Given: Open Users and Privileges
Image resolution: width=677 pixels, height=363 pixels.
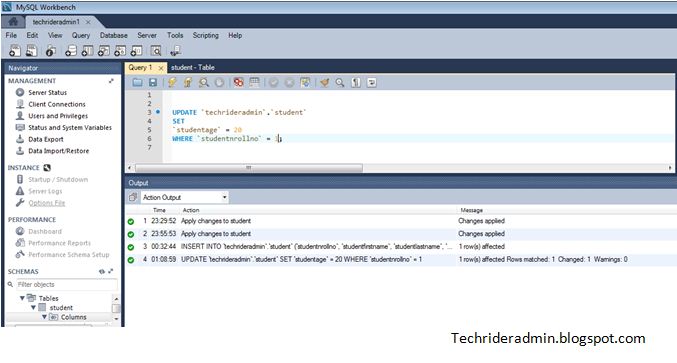Looking at the screenshot, I should [x=58, y=116].
